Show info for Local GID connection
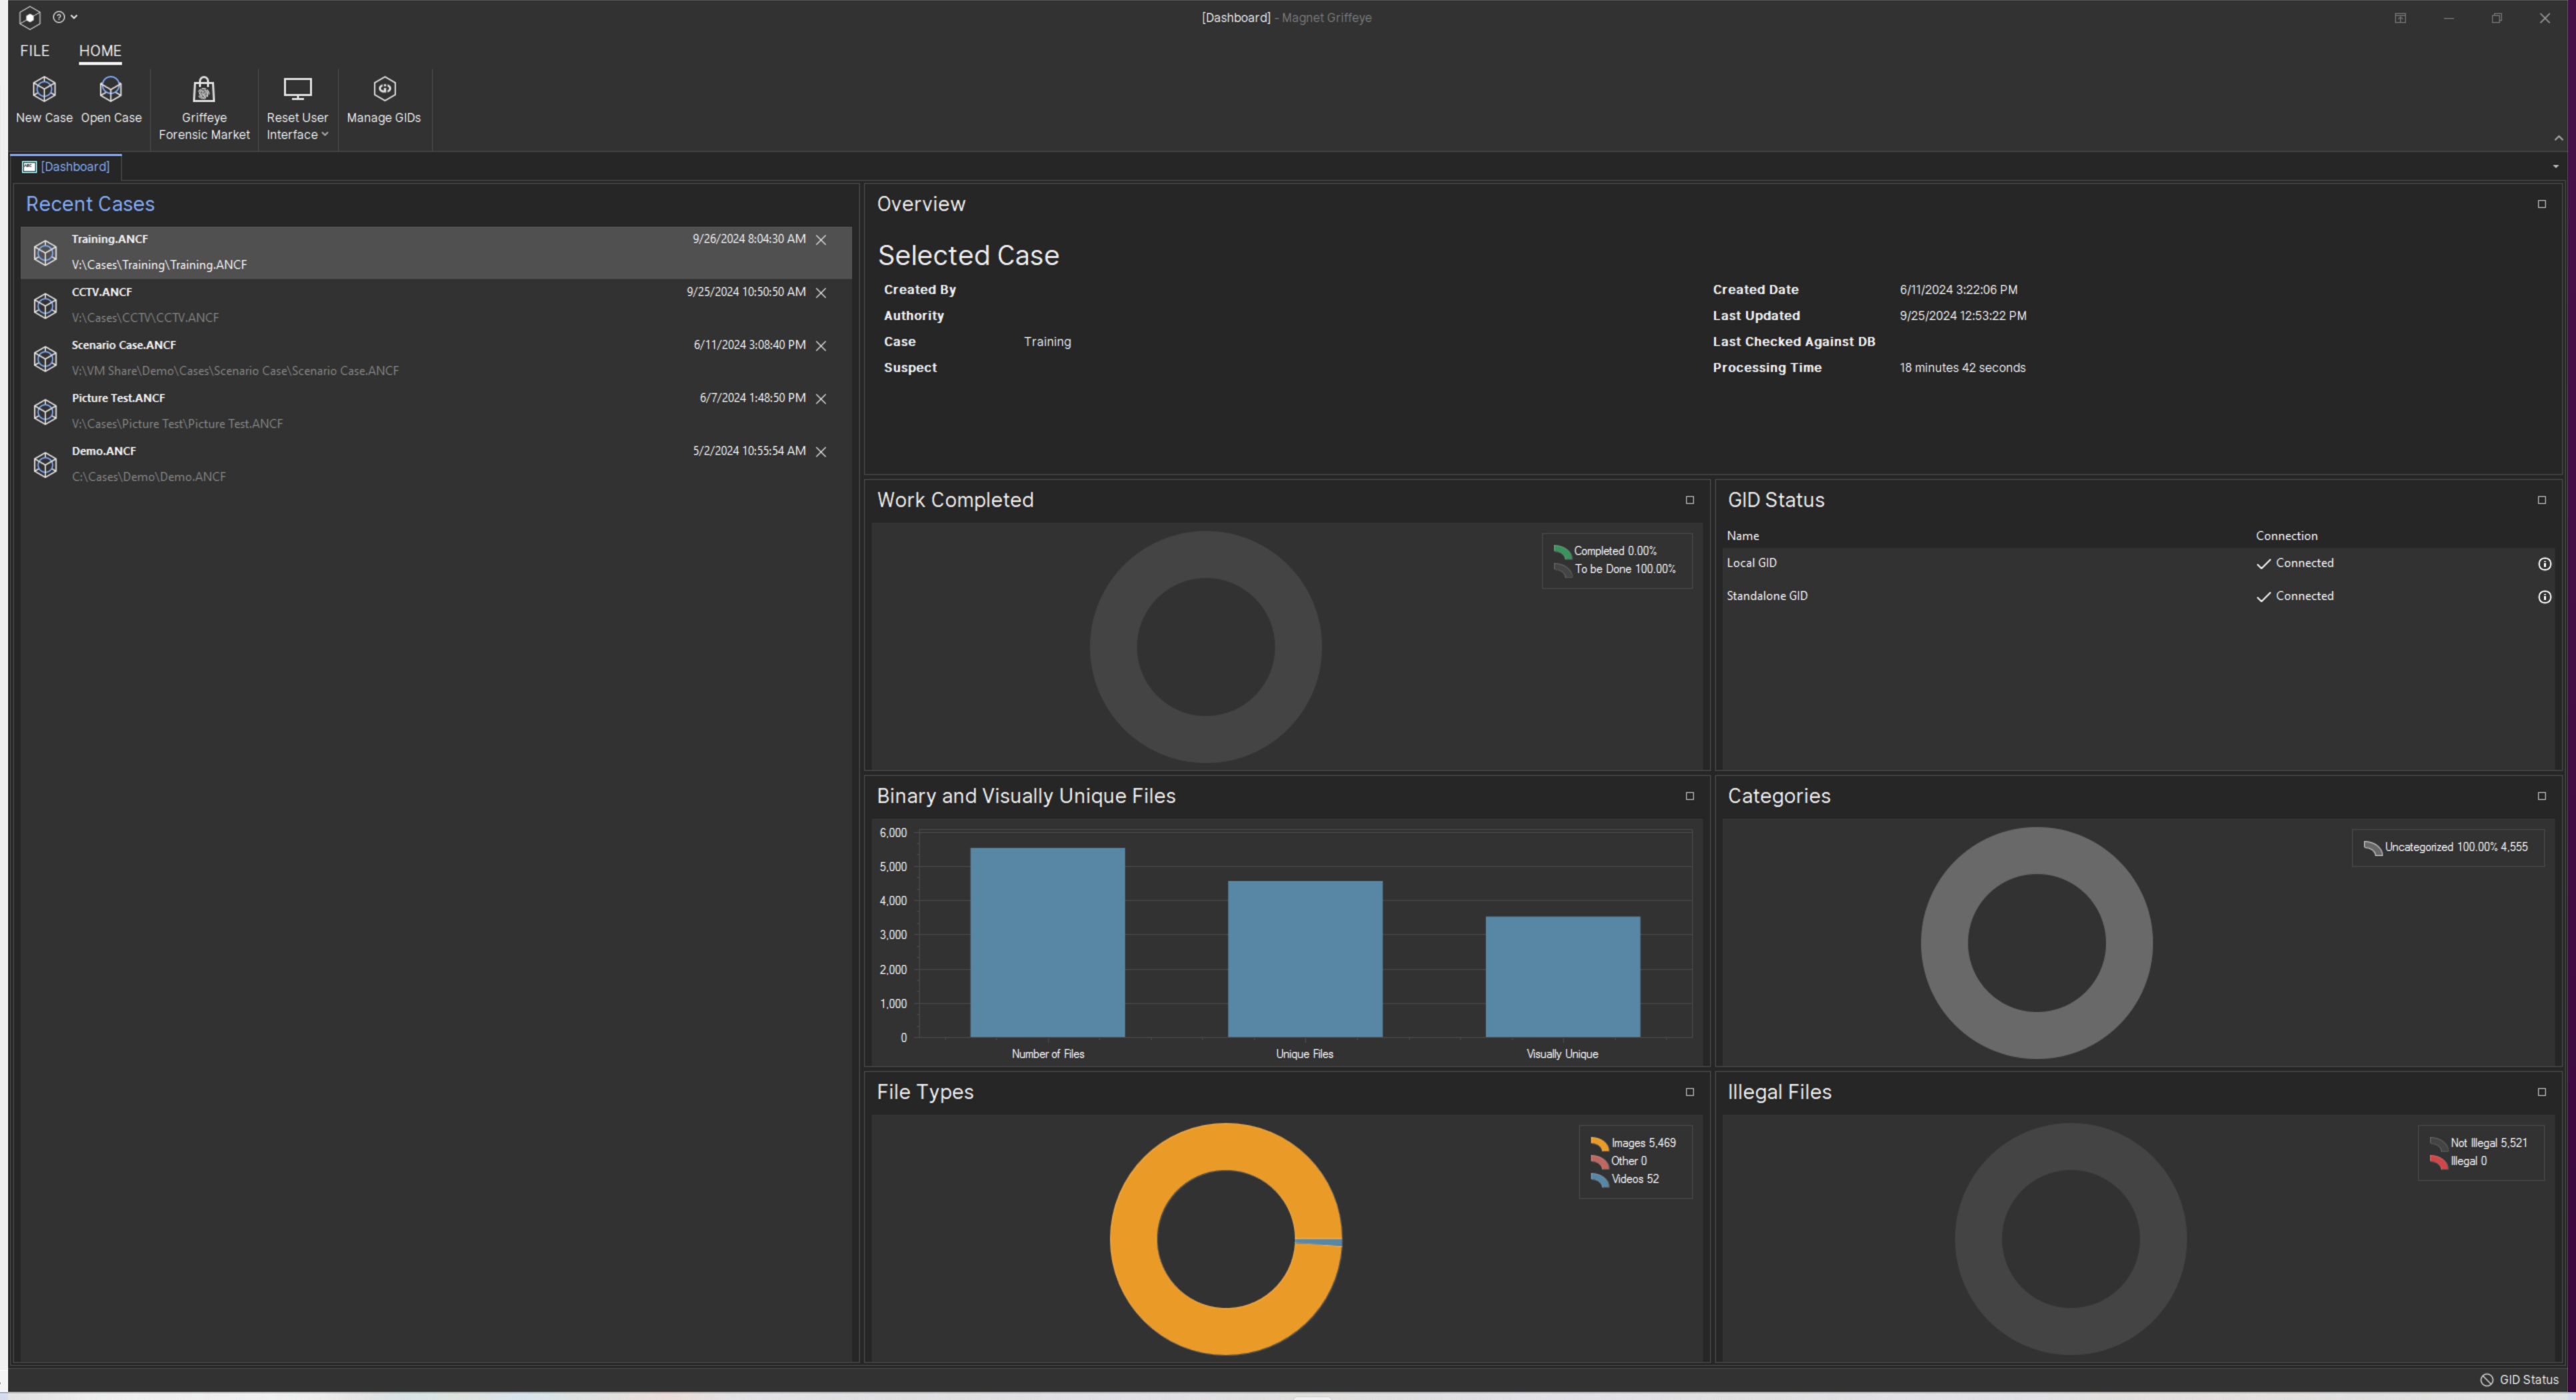The image size is (2576, 1400). tap(2544, 564)
